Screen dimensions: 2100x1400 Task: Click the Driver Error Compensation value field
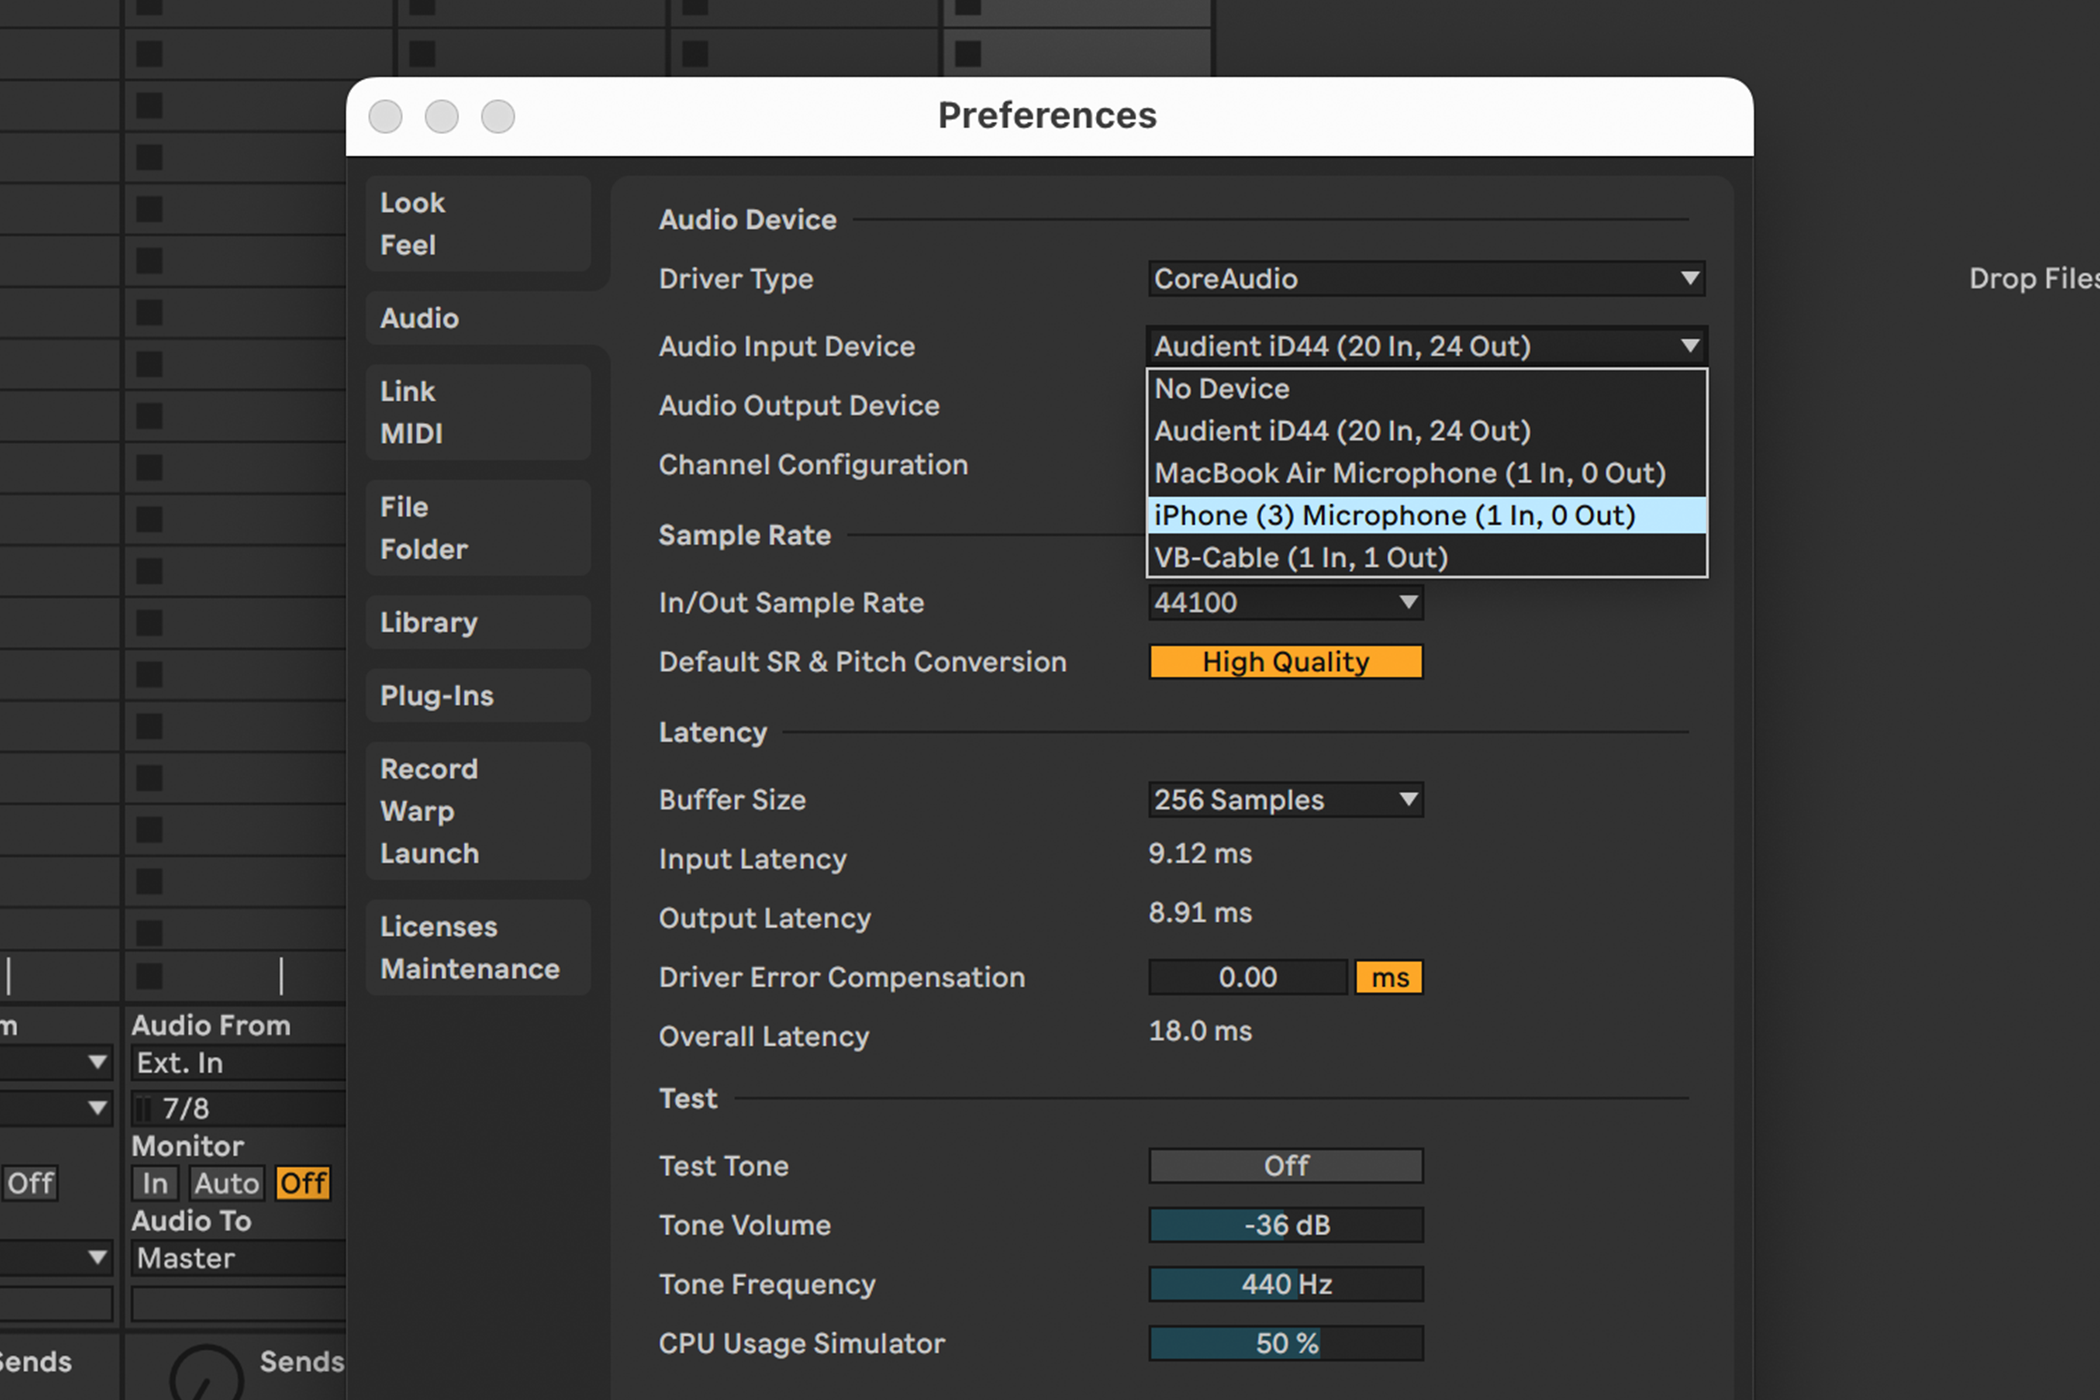click(1247, 978)
